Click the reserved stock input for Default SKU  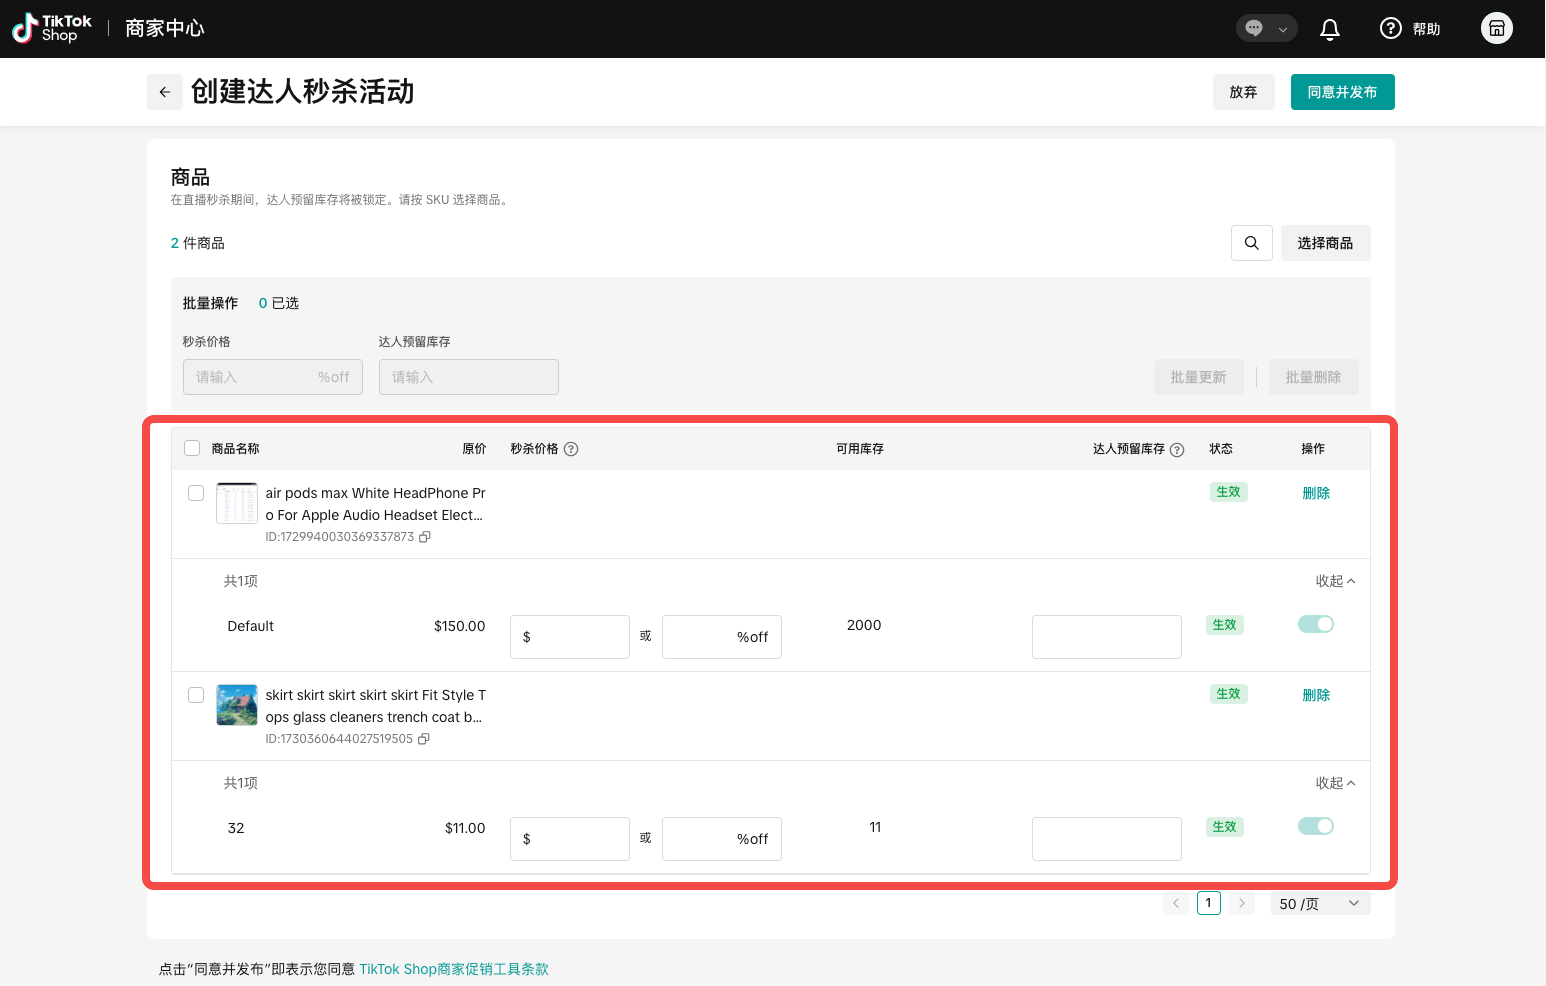tap(1106, 637)
